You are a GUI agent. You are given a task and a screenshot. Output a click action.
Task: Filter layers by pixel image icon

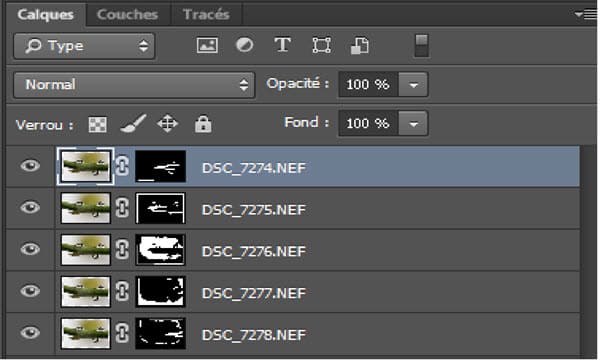[x=207, y=46]
